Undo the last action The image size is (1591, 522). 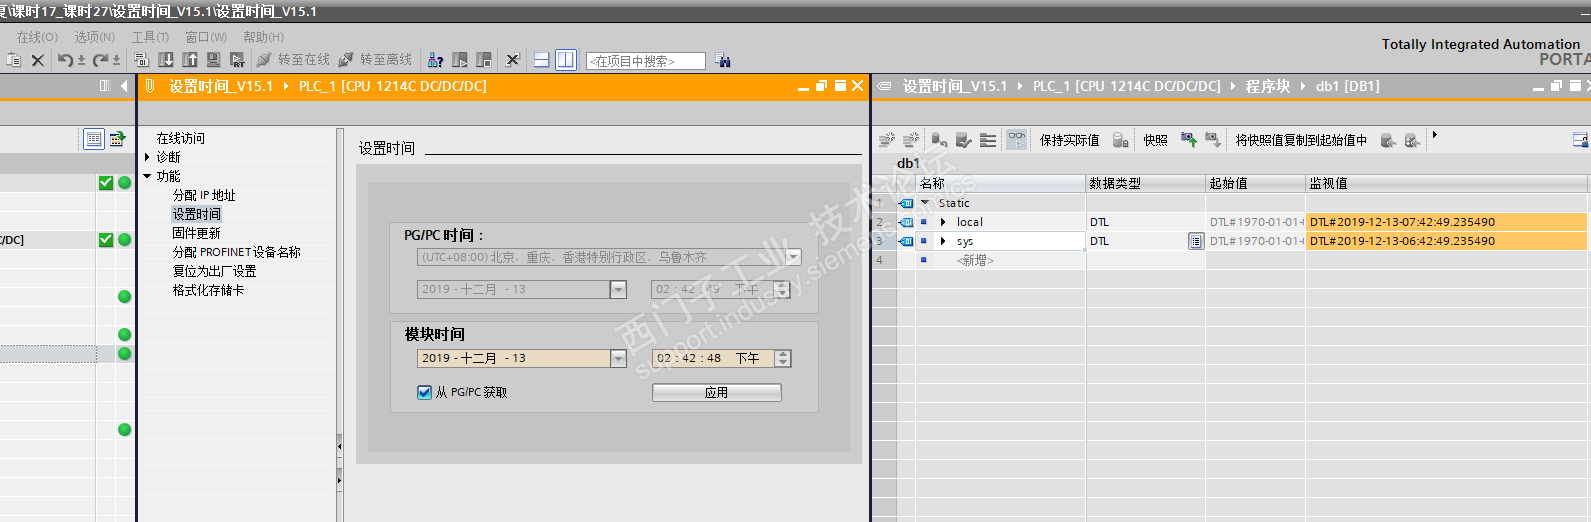[65, 60]
